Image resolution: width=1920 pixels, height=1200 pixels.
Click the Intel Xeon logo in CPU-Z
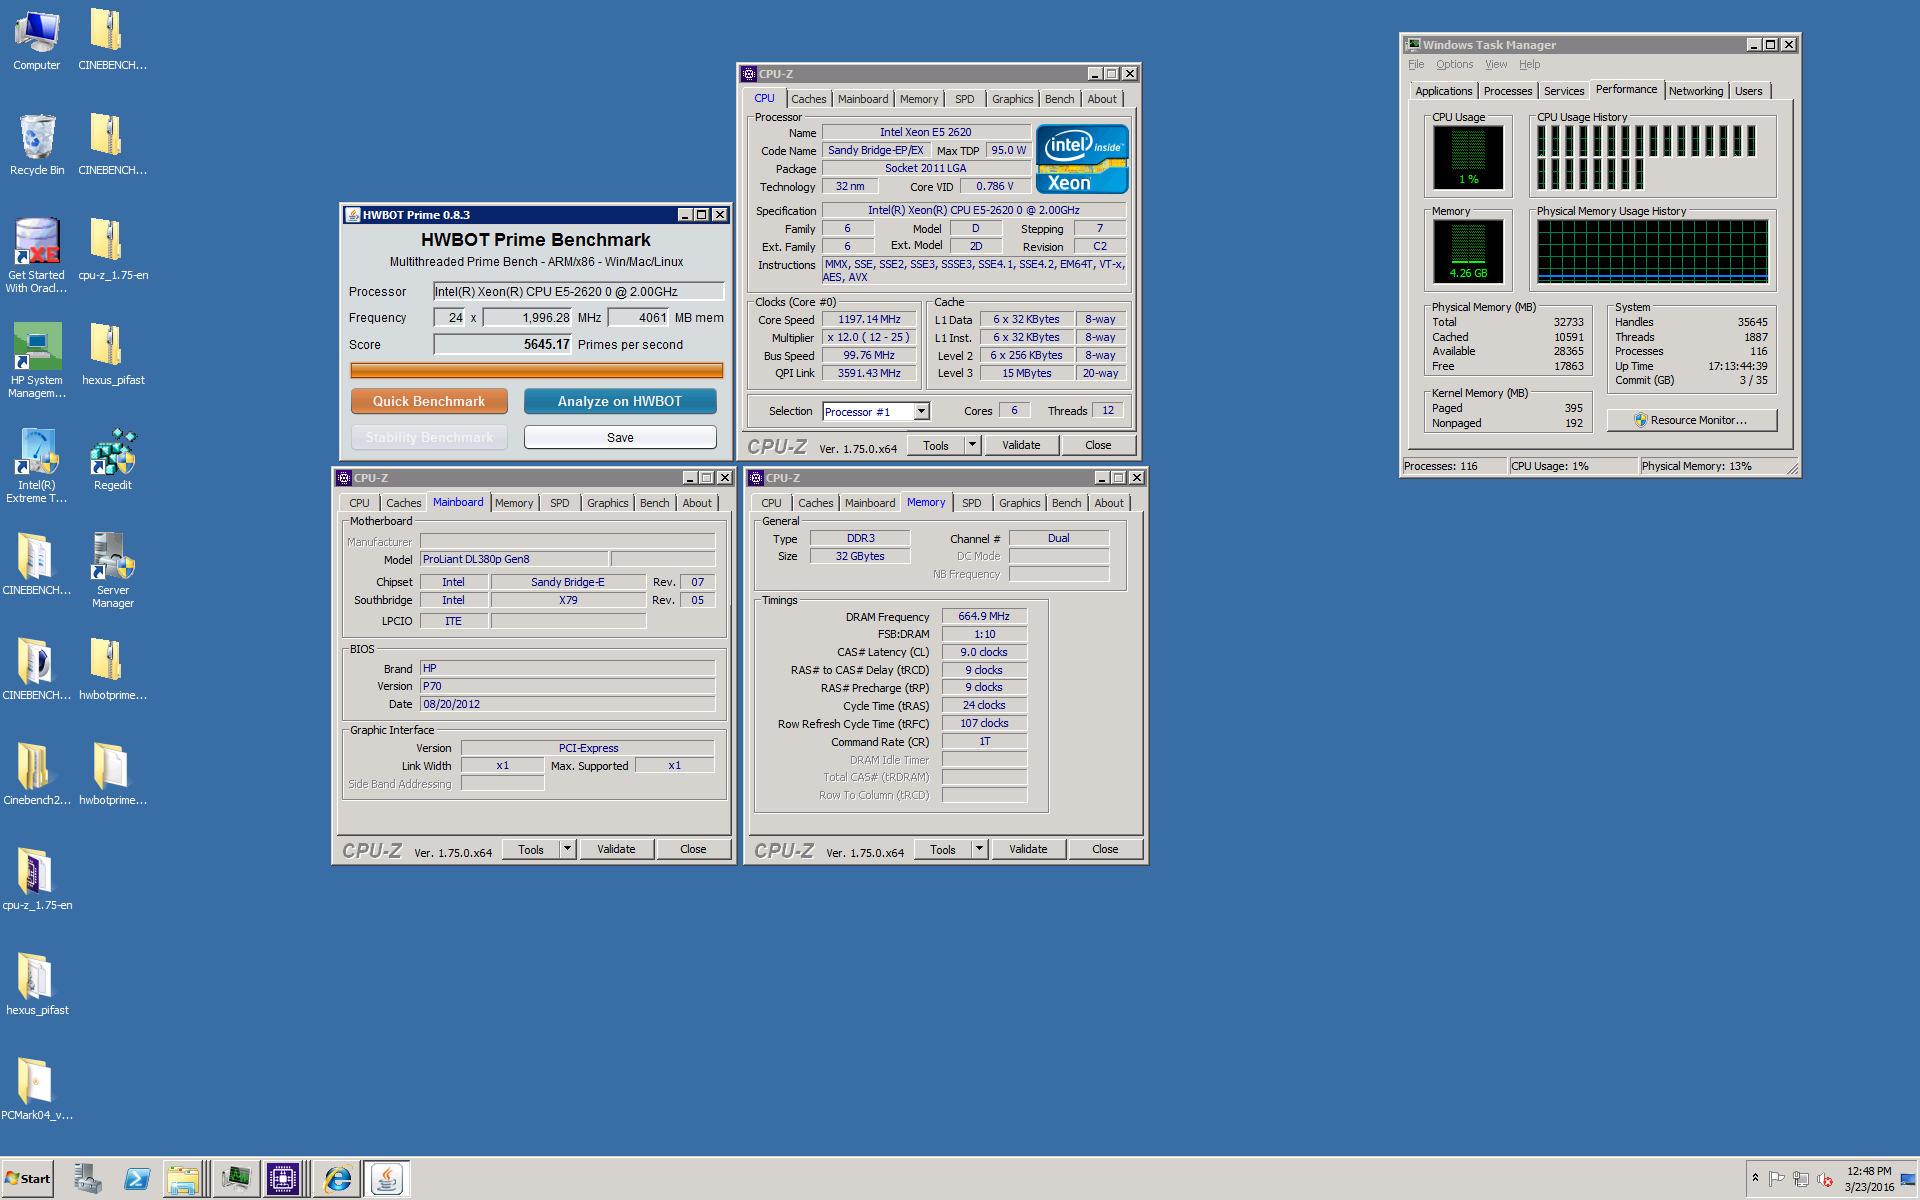1082,159
